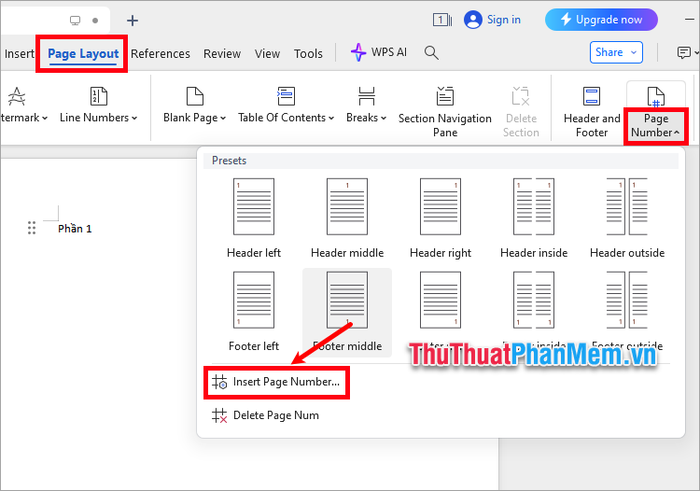Expand Table Of Contents dropdown

331,118
